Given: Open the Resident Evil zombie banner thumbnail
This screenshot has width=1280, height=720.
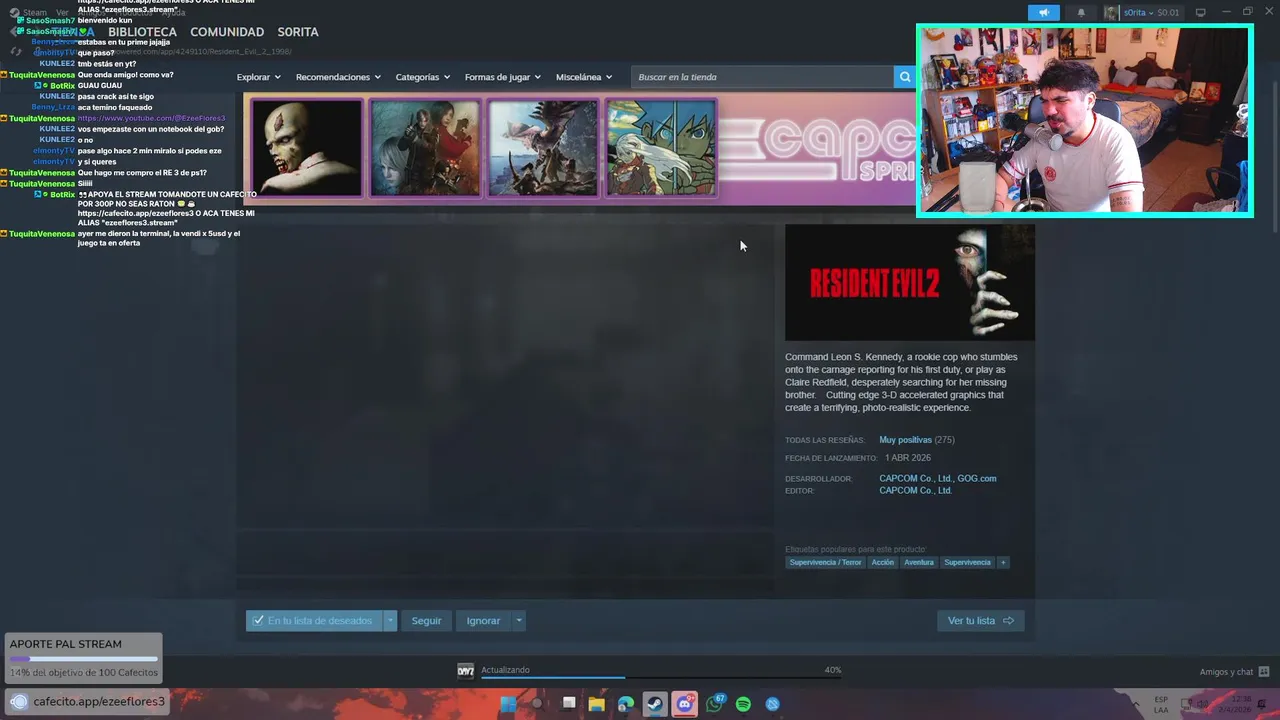Looking at the screenshot, I should pos(306,148).
